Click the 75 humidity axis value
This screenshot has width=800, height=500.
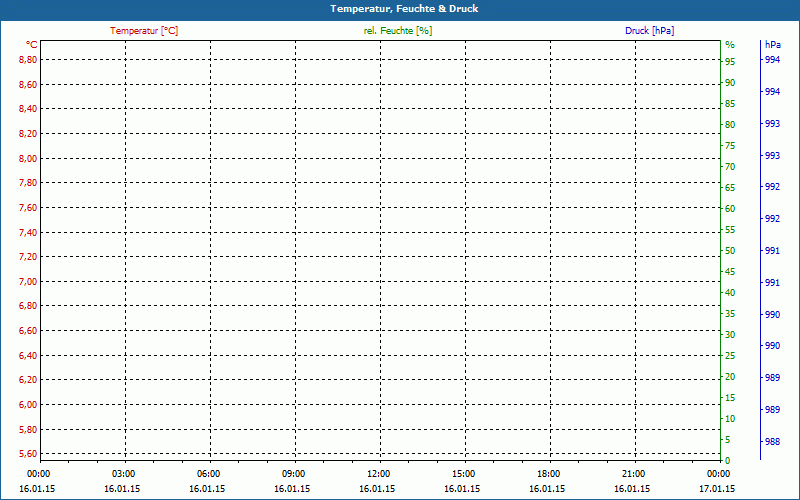730,146
